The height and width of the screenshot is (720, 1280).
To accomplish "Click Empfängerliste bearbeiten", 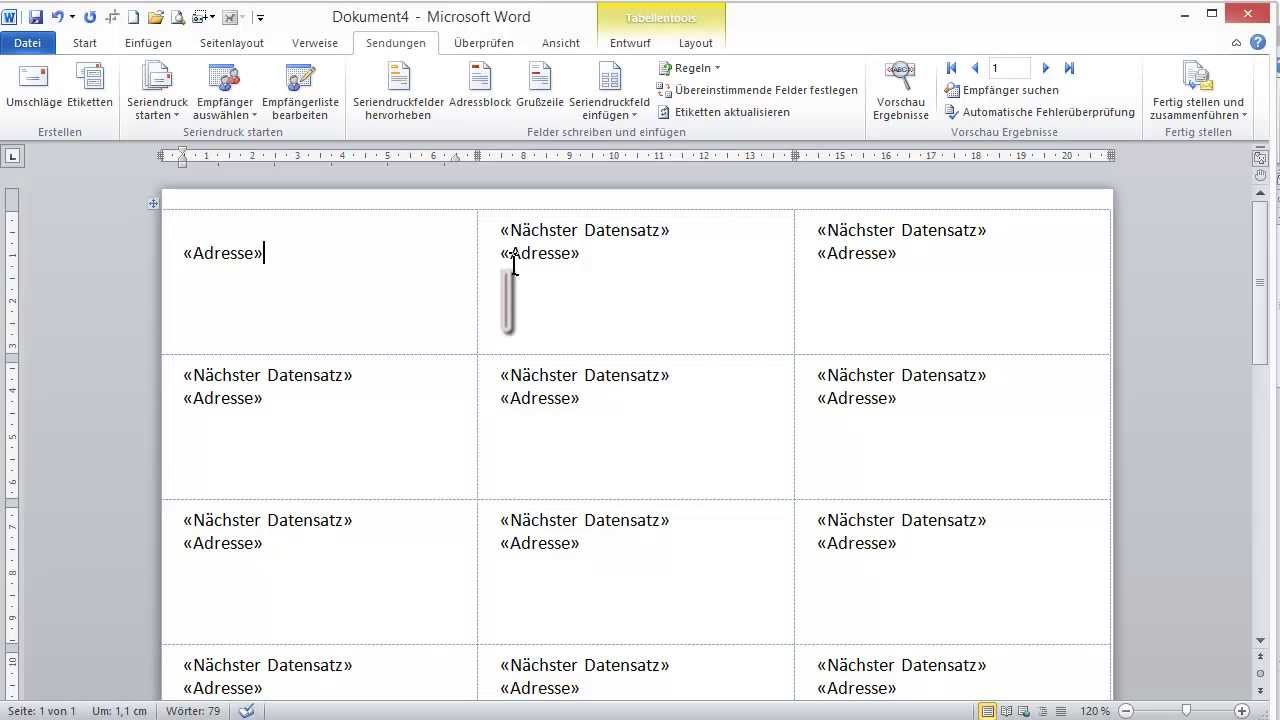I will coord(300,88).
